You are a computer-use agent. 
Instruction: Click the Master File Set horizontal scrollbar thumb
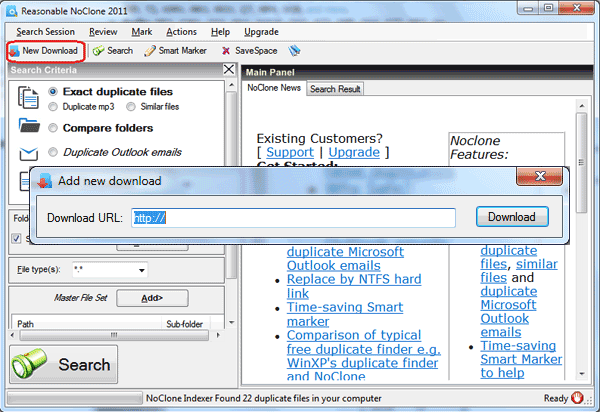114,335
